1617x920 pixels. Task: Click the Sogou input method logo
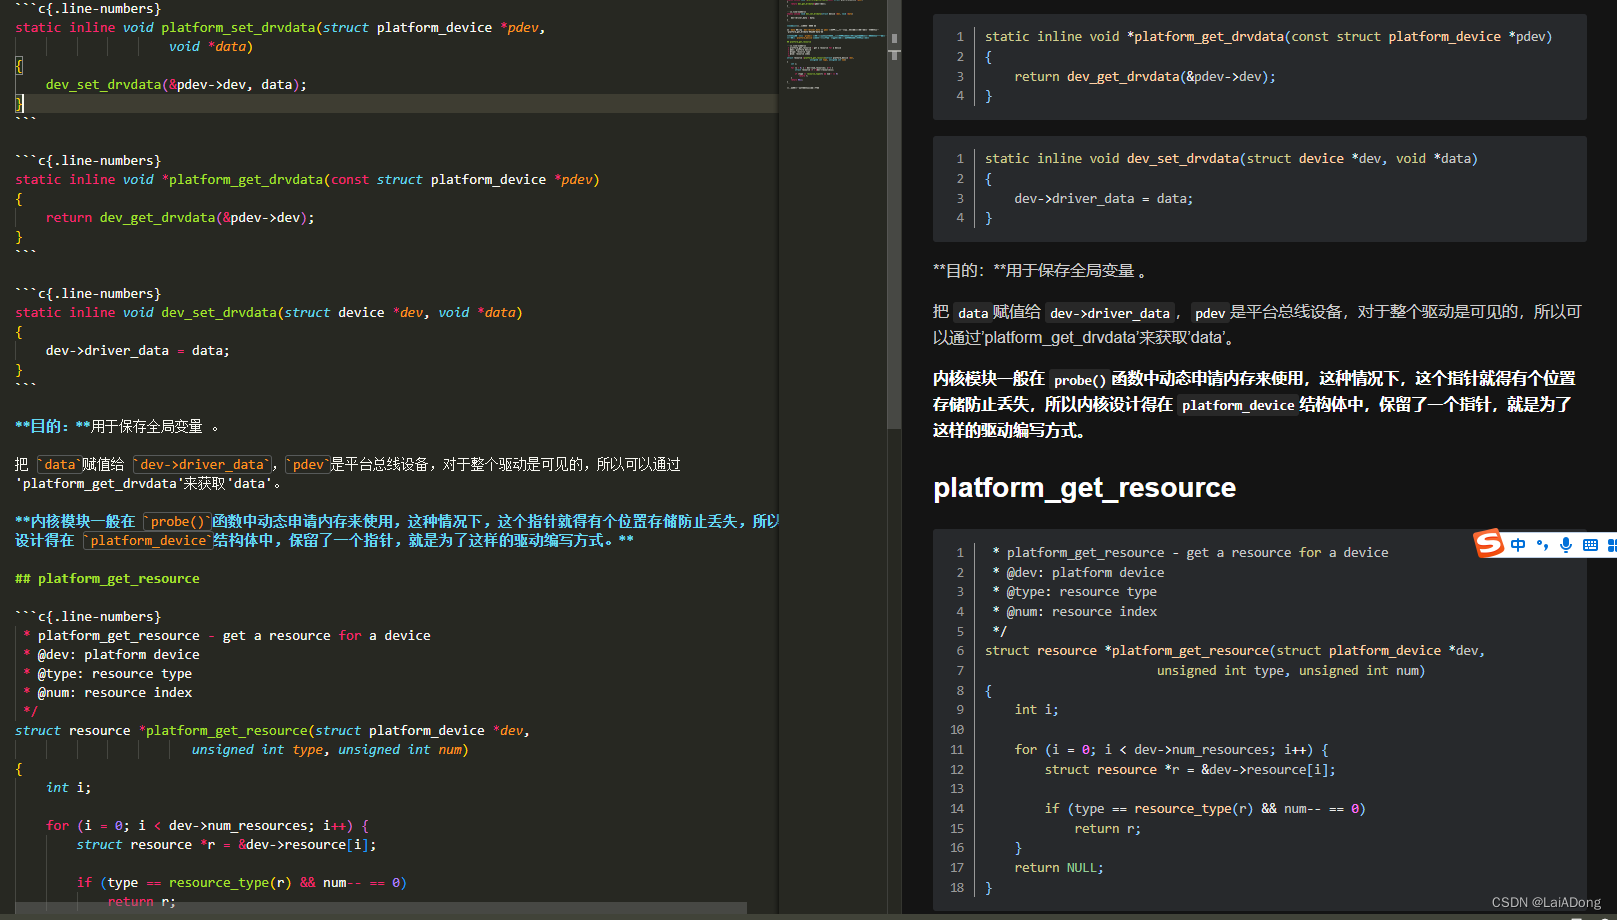(x=1489, y=543)
